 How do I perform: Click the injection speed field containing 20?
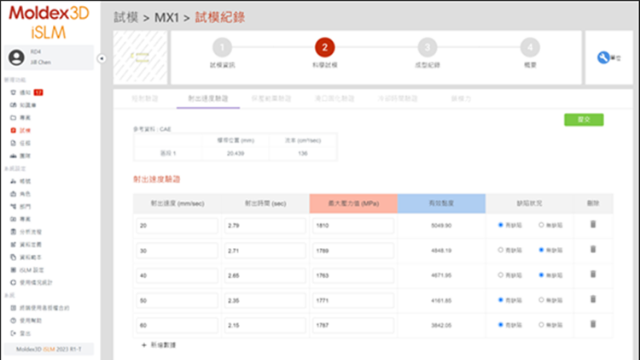coord(177,226)
